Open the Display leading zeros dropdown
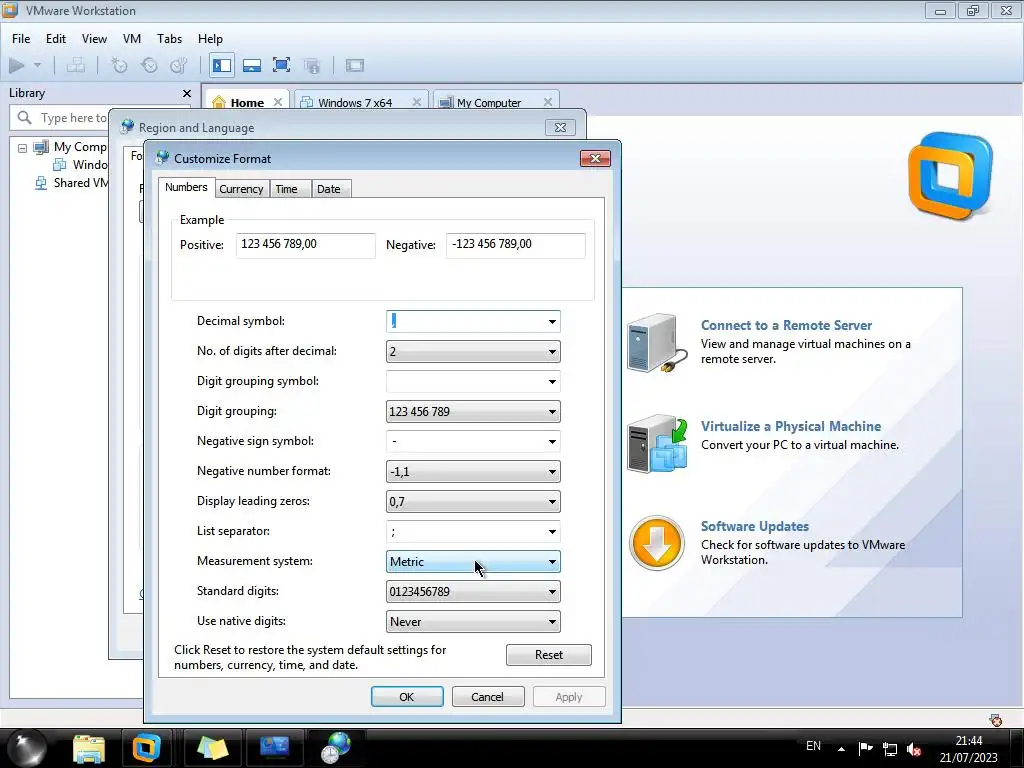Screen dimensions: 1024x768 (x=473, y=502)
